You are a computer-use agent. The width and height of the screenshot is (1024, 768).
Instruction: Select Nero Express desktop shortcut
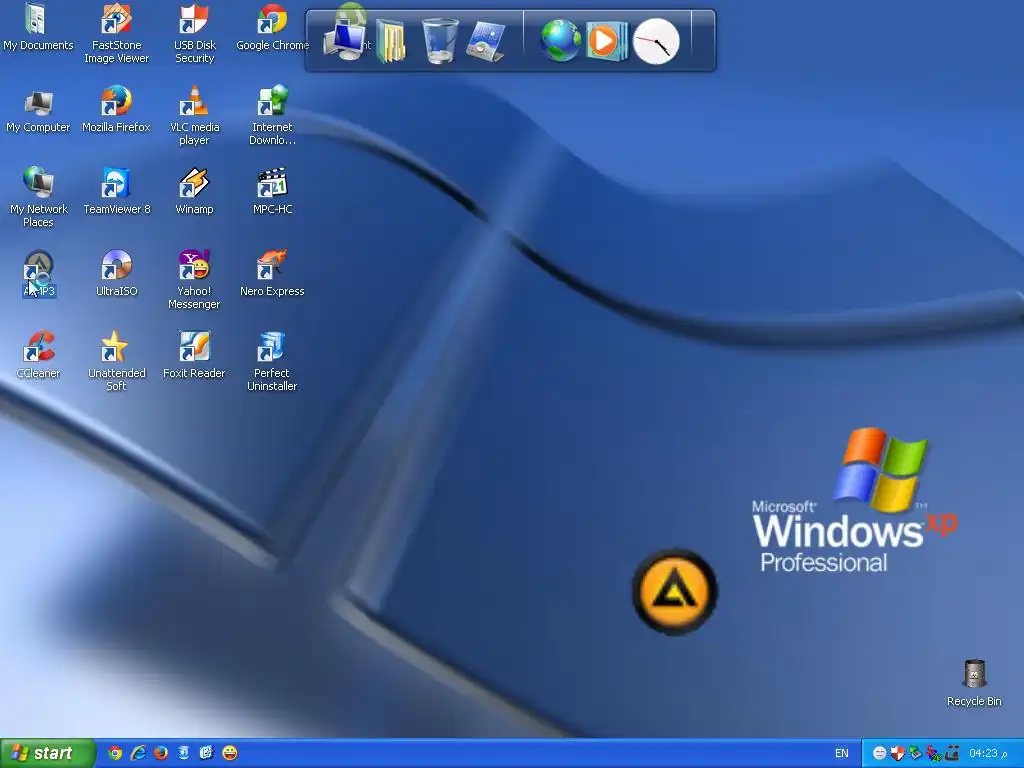[272, 274]
